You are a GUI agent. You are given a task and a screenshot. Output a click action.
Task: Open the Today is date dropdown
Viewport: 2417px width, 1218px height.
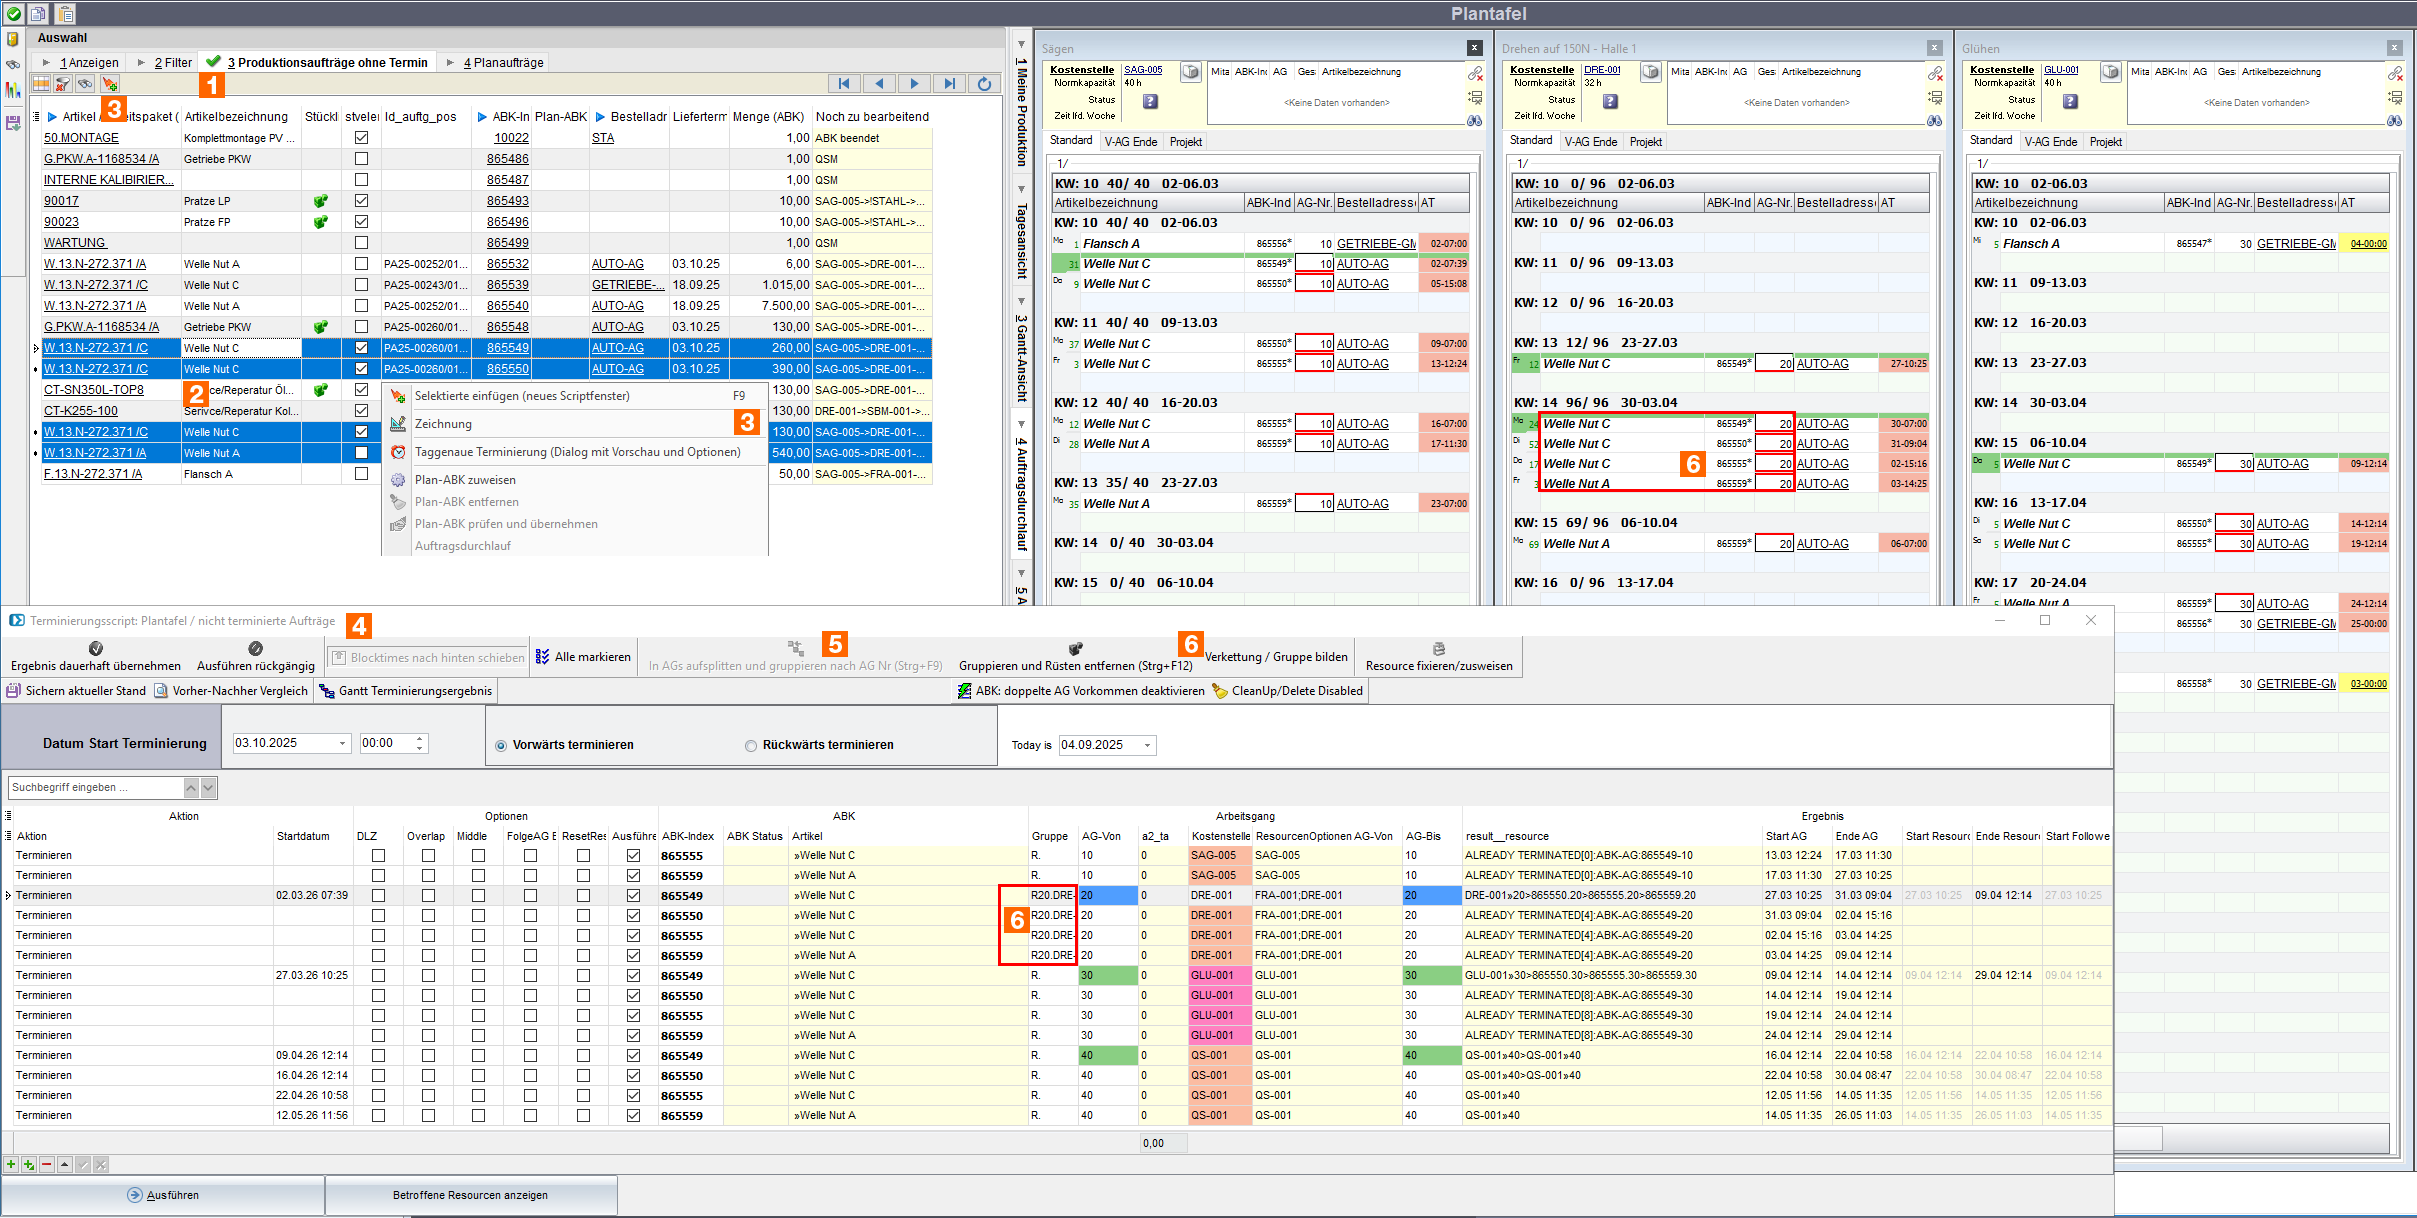(x=1147, y=745)
